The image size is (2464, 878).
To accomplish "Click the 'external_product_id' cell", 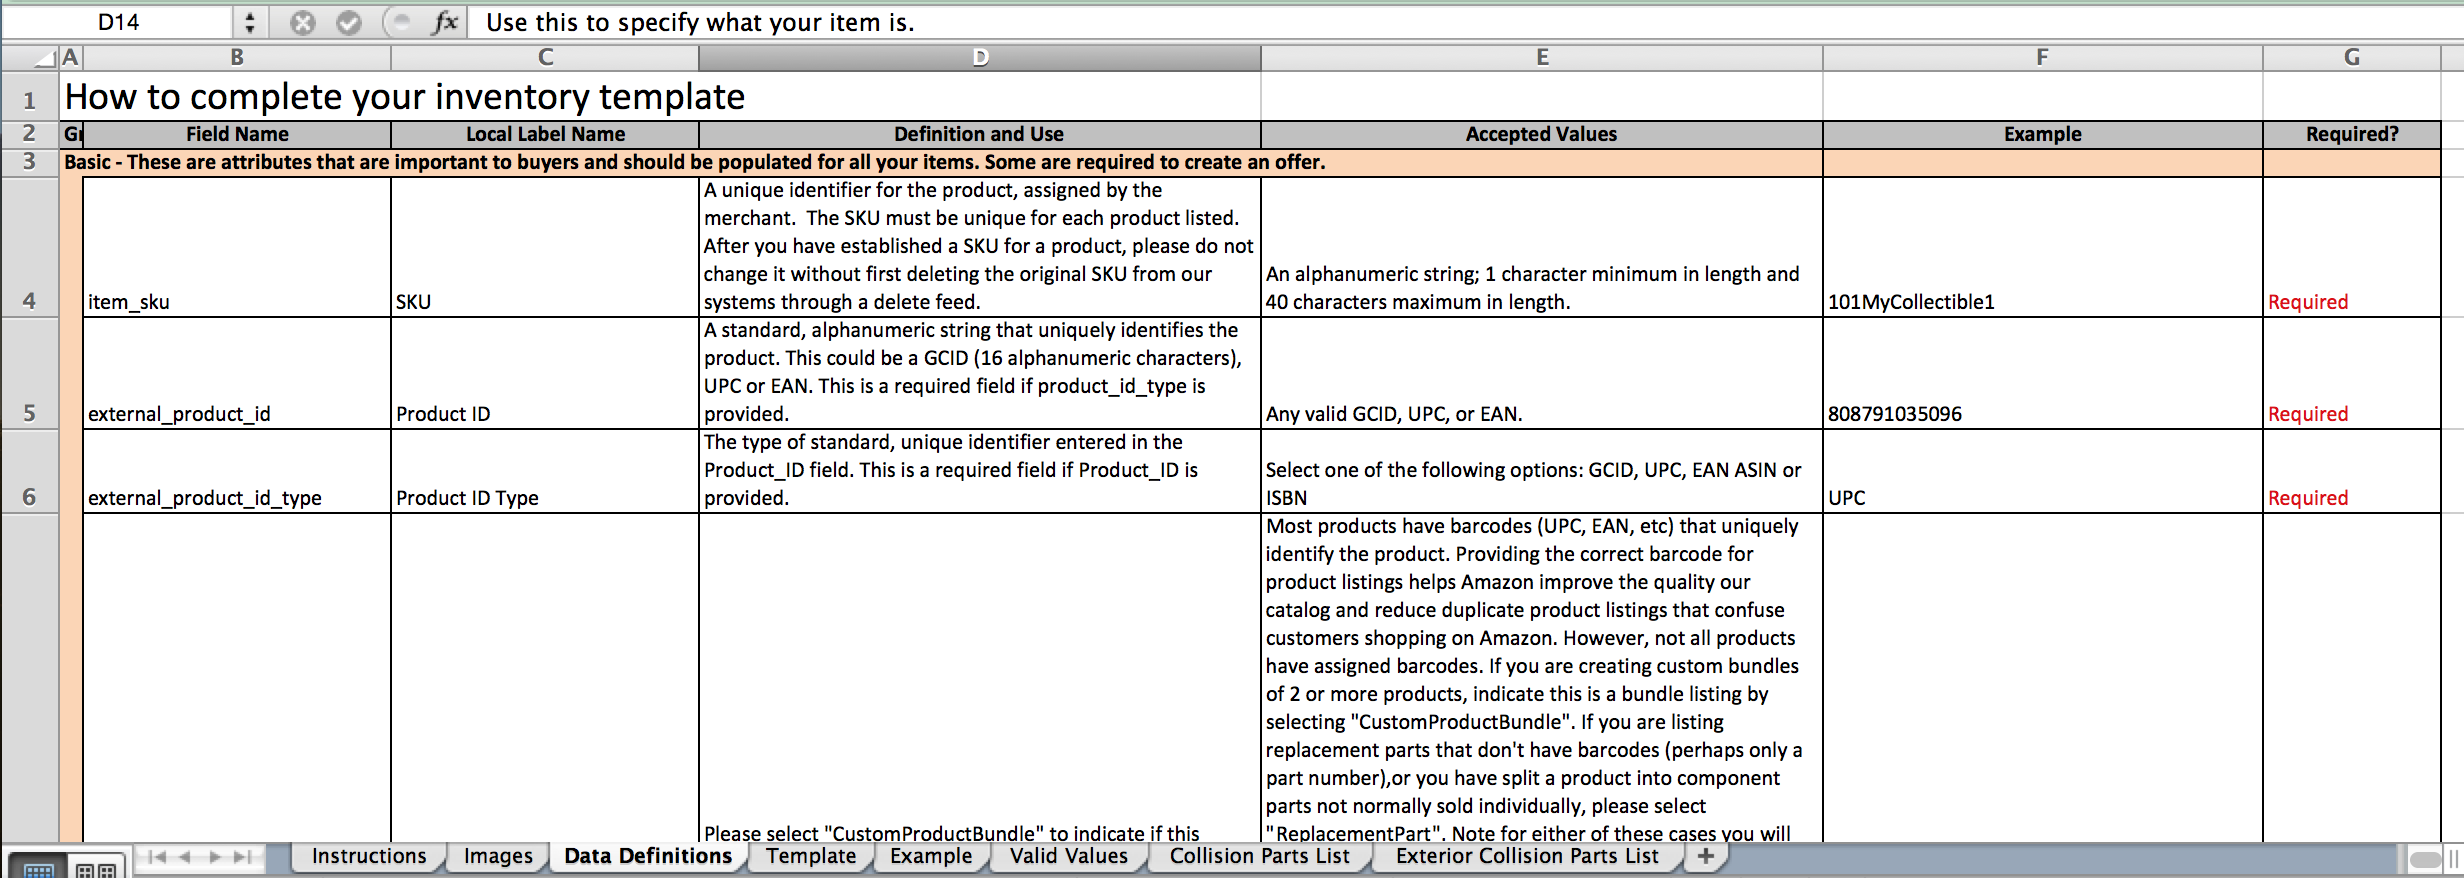I will [x=237, y=374].
